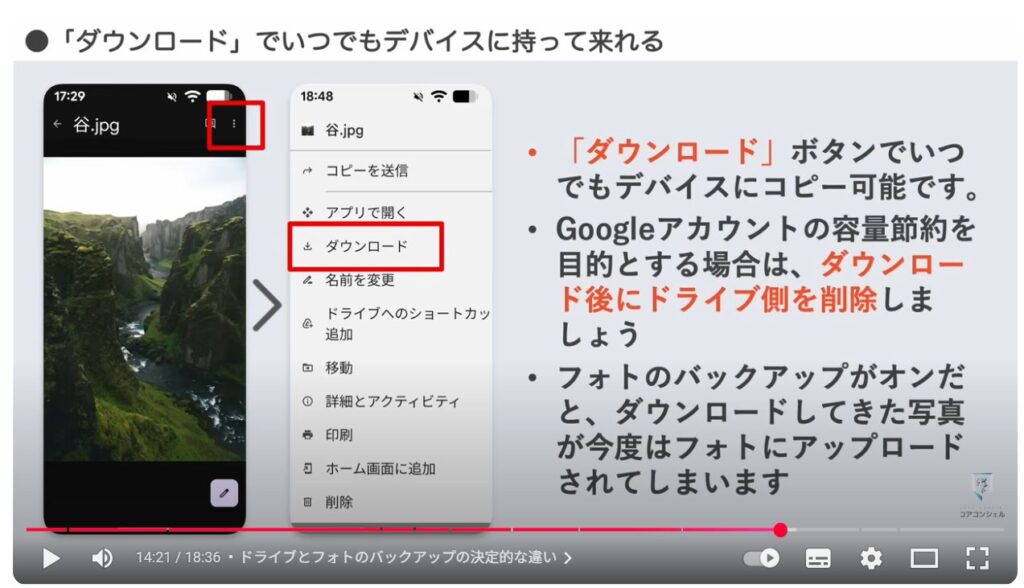This screenshot has width=1024, height=588.
Task: Click the 谷.jpg title in the black viewer bar
Action: tap(96, 124)
